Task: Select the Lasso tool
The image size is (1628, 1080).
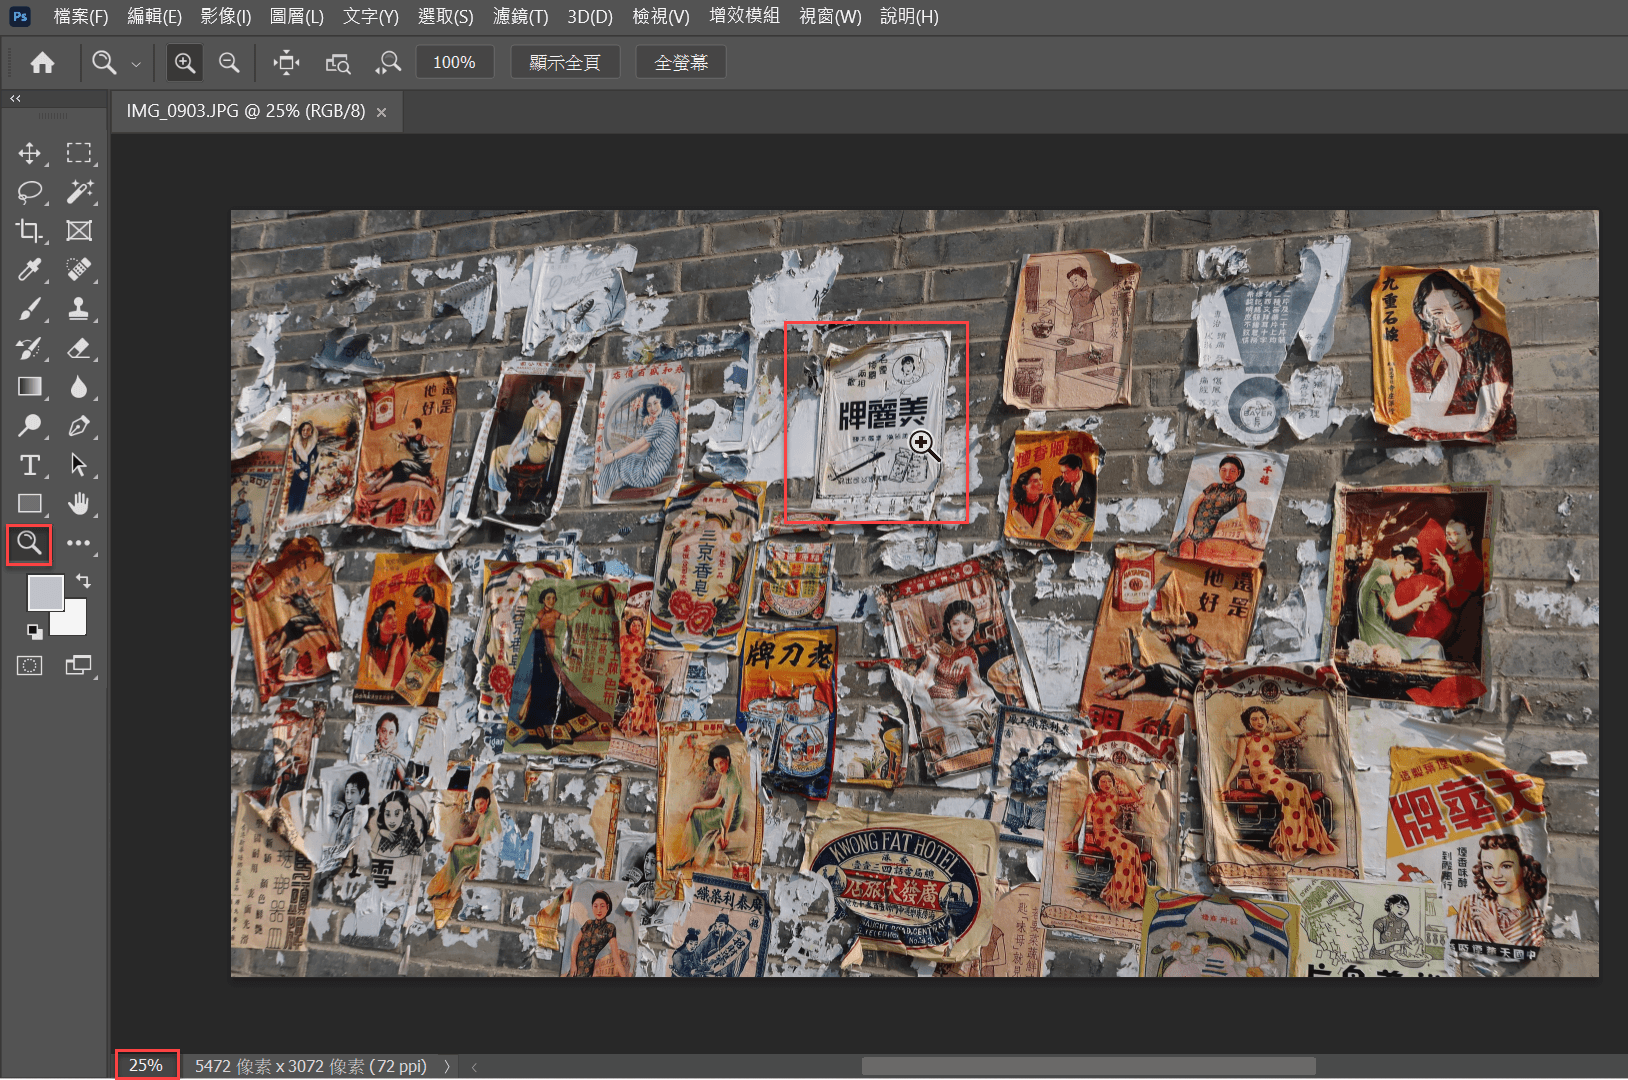Action: coord(29,192)
